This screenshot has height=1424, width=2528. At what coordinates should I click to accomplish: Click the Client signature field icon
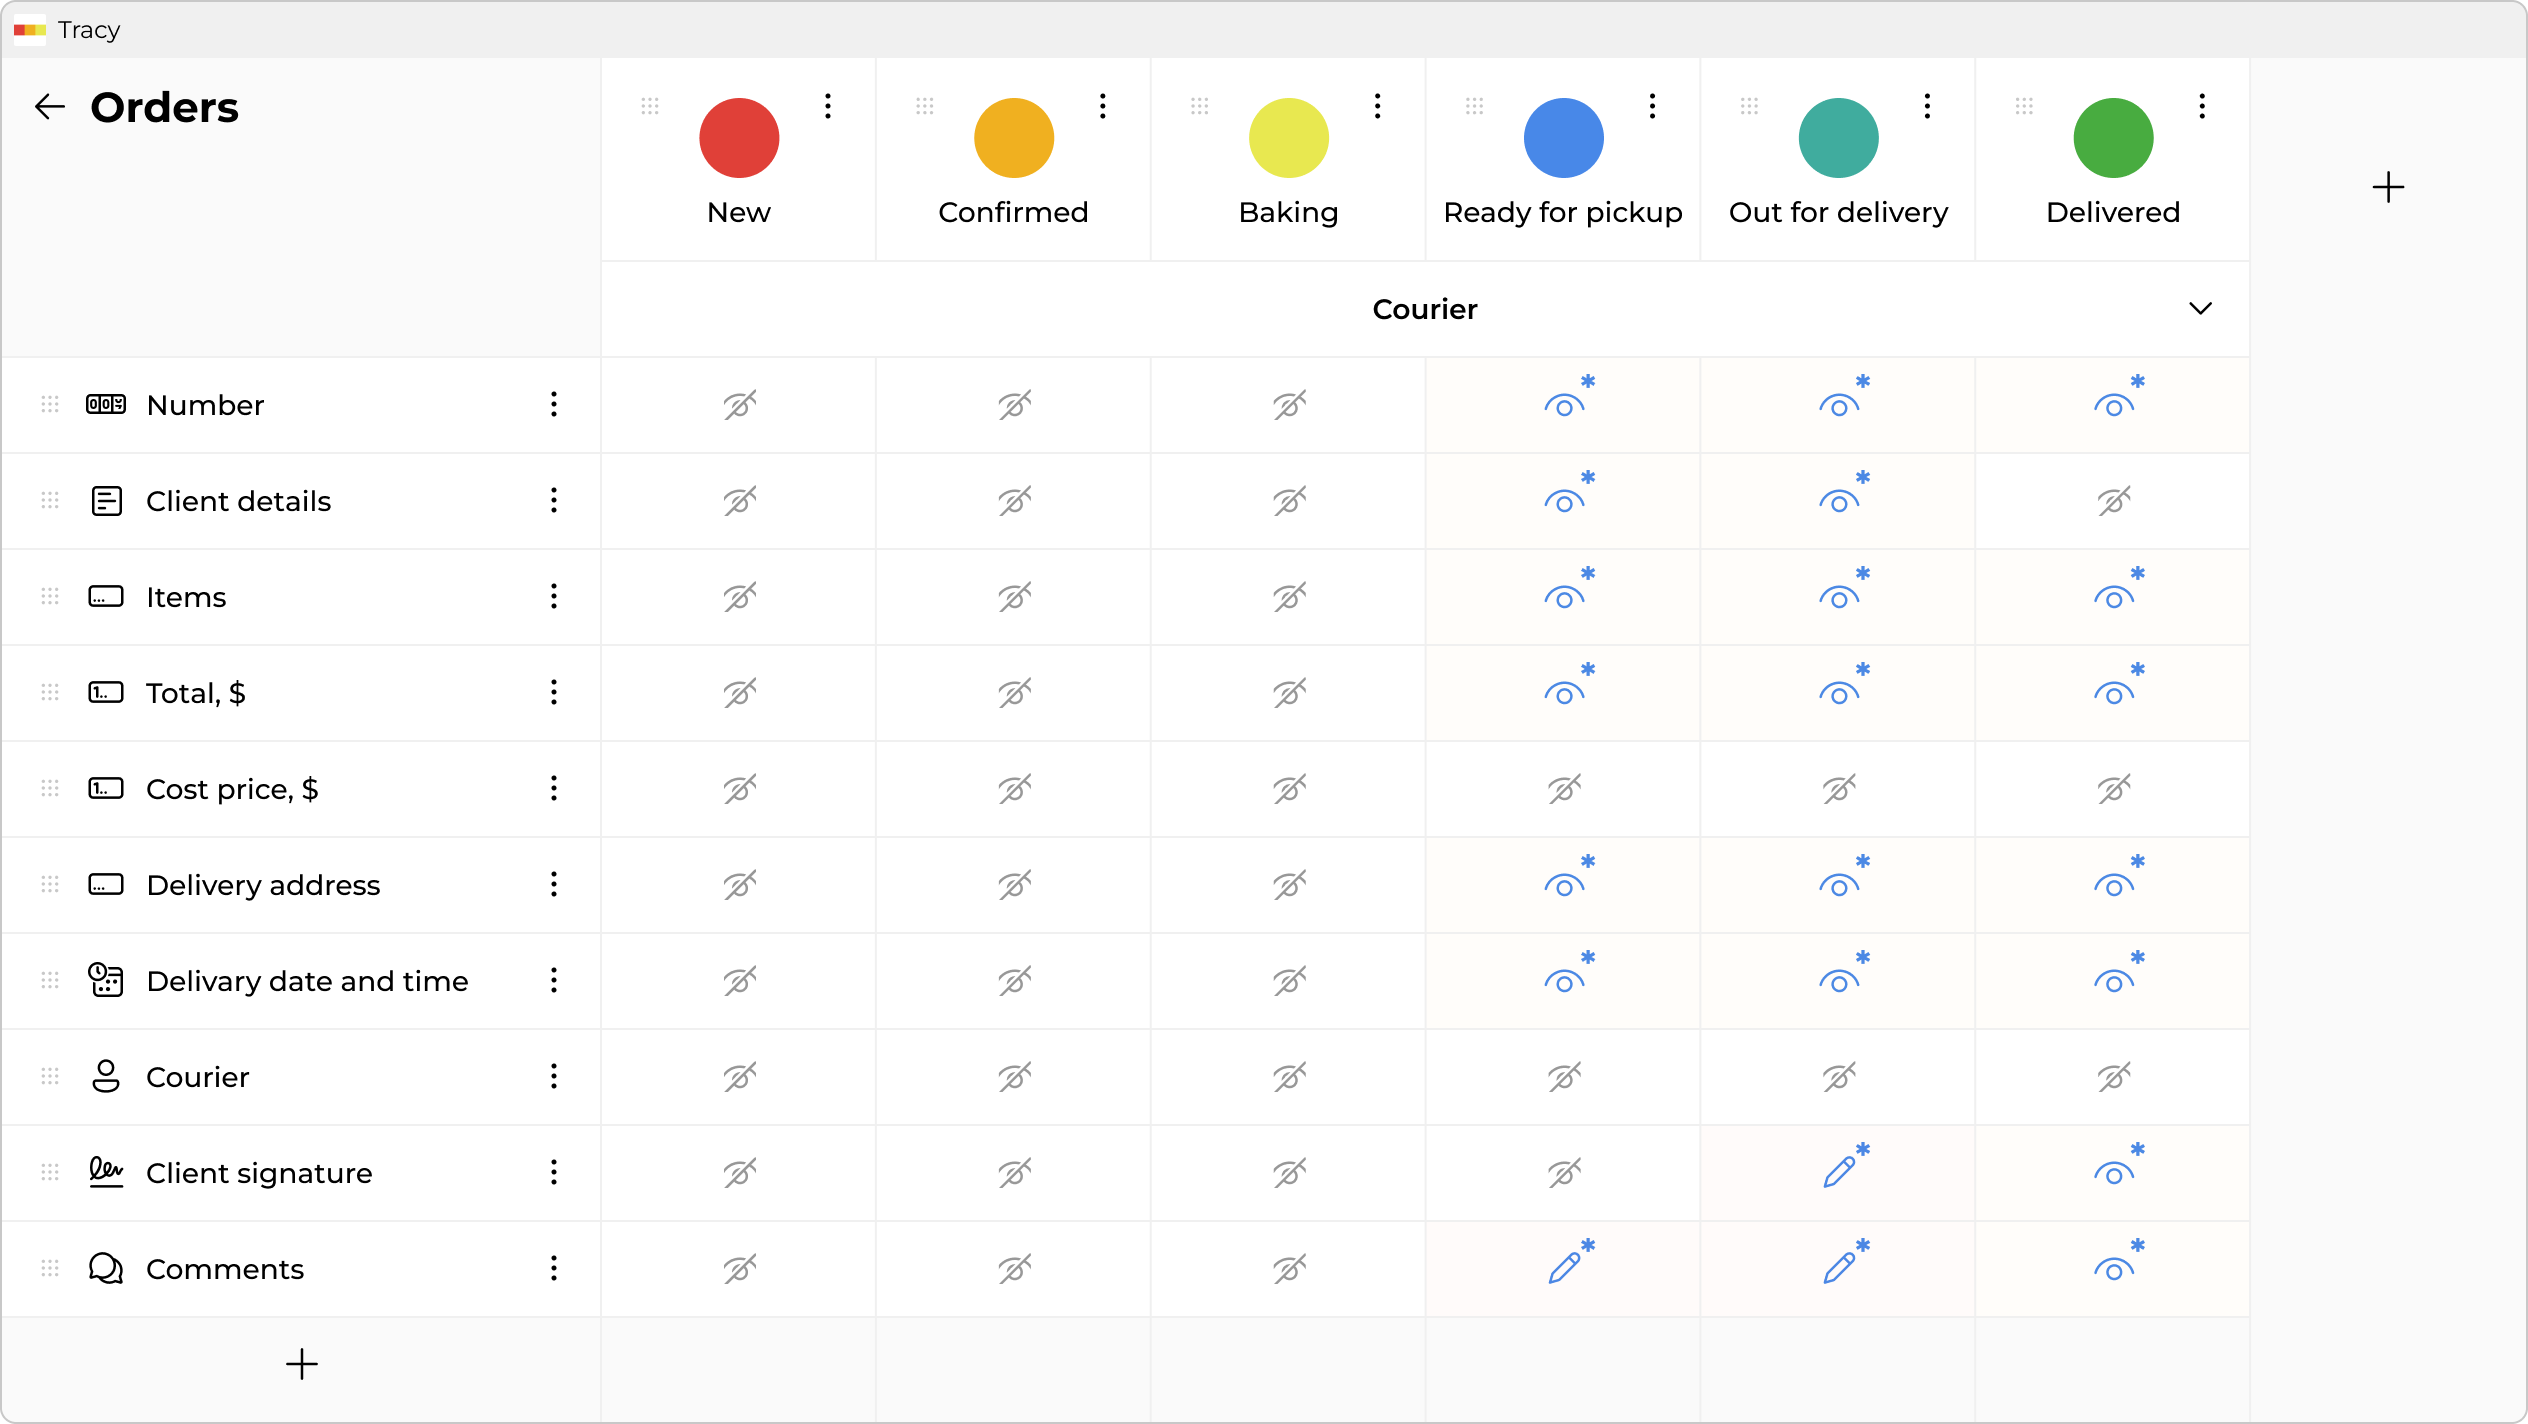[106, 1172]
